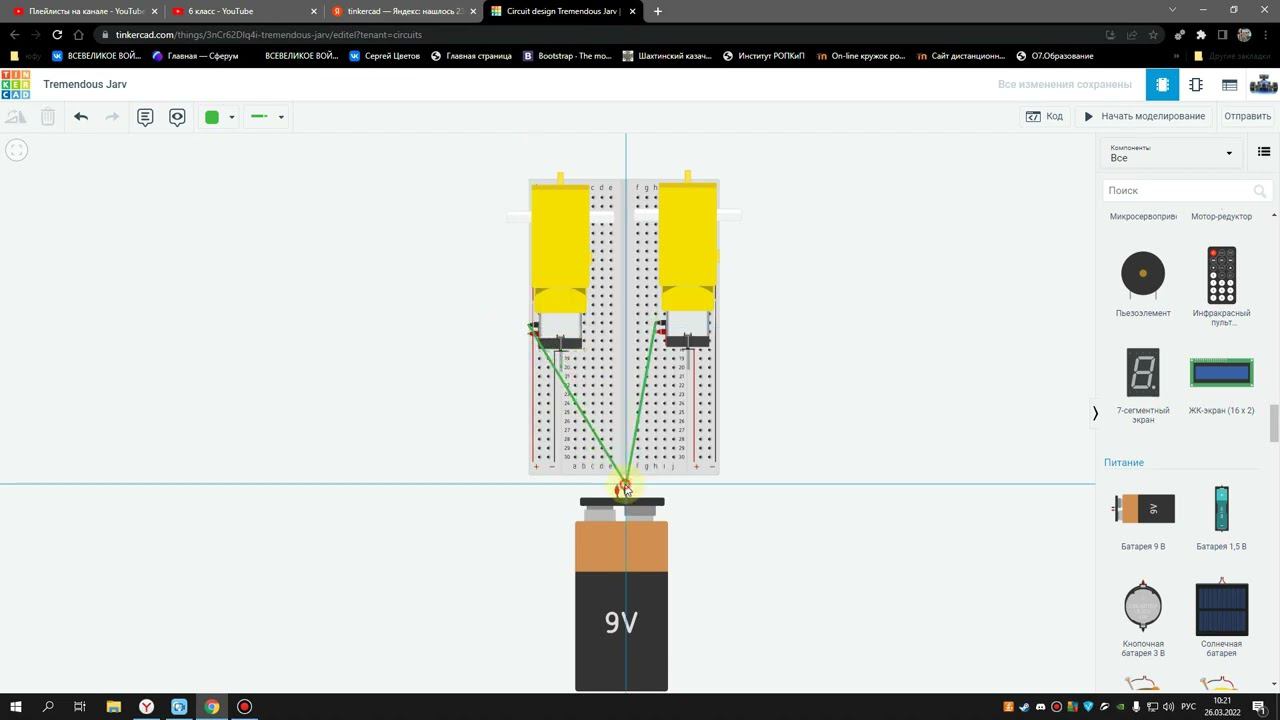Undo the last action with the left arrow
This screenshot has width=1280, height=720.
click(x=81, y=117)
